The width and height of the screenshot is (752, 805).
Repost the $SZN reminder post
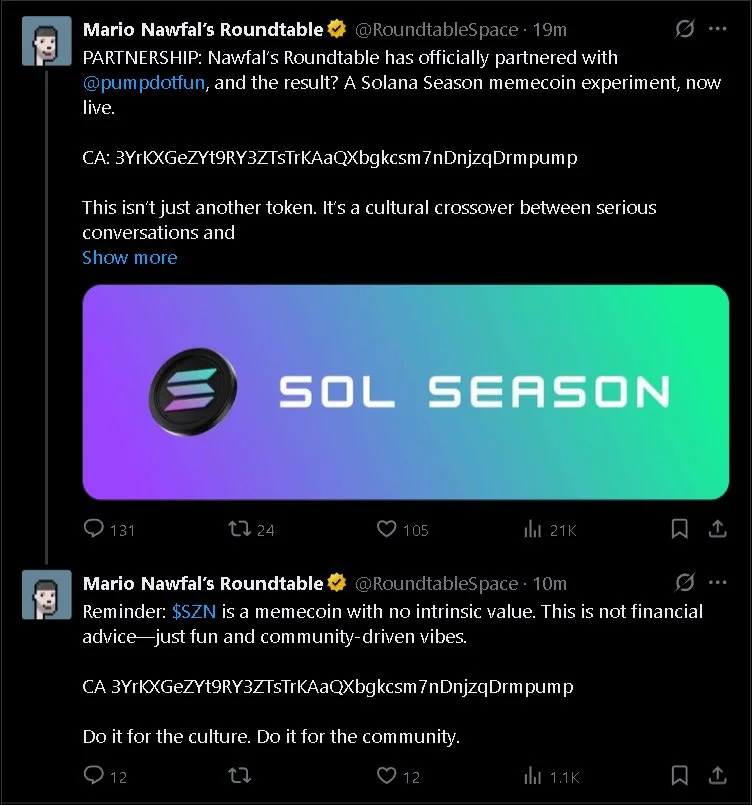coord(240,775)
